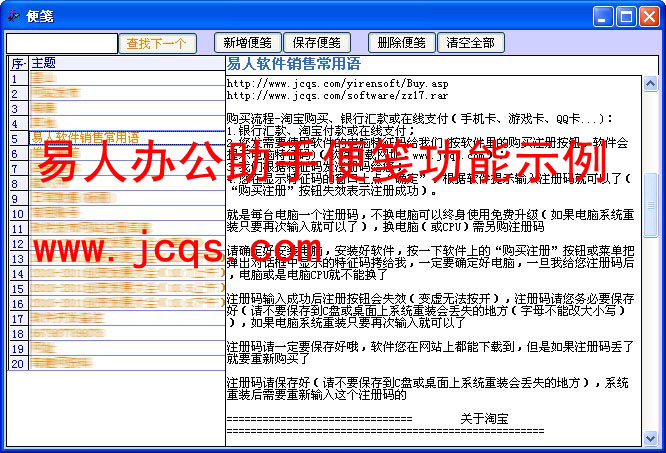Select note row number 18
Viewport: 666px width, 453px height.
(x=117, y=334)
